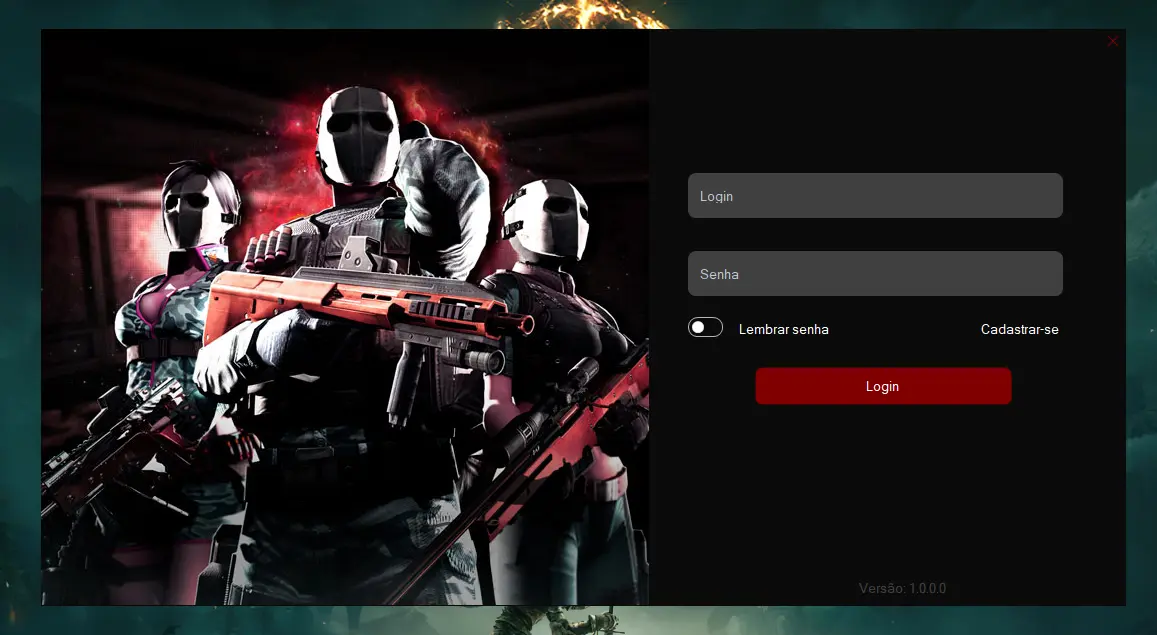Close the launcher with the red X

(1113, 41)
